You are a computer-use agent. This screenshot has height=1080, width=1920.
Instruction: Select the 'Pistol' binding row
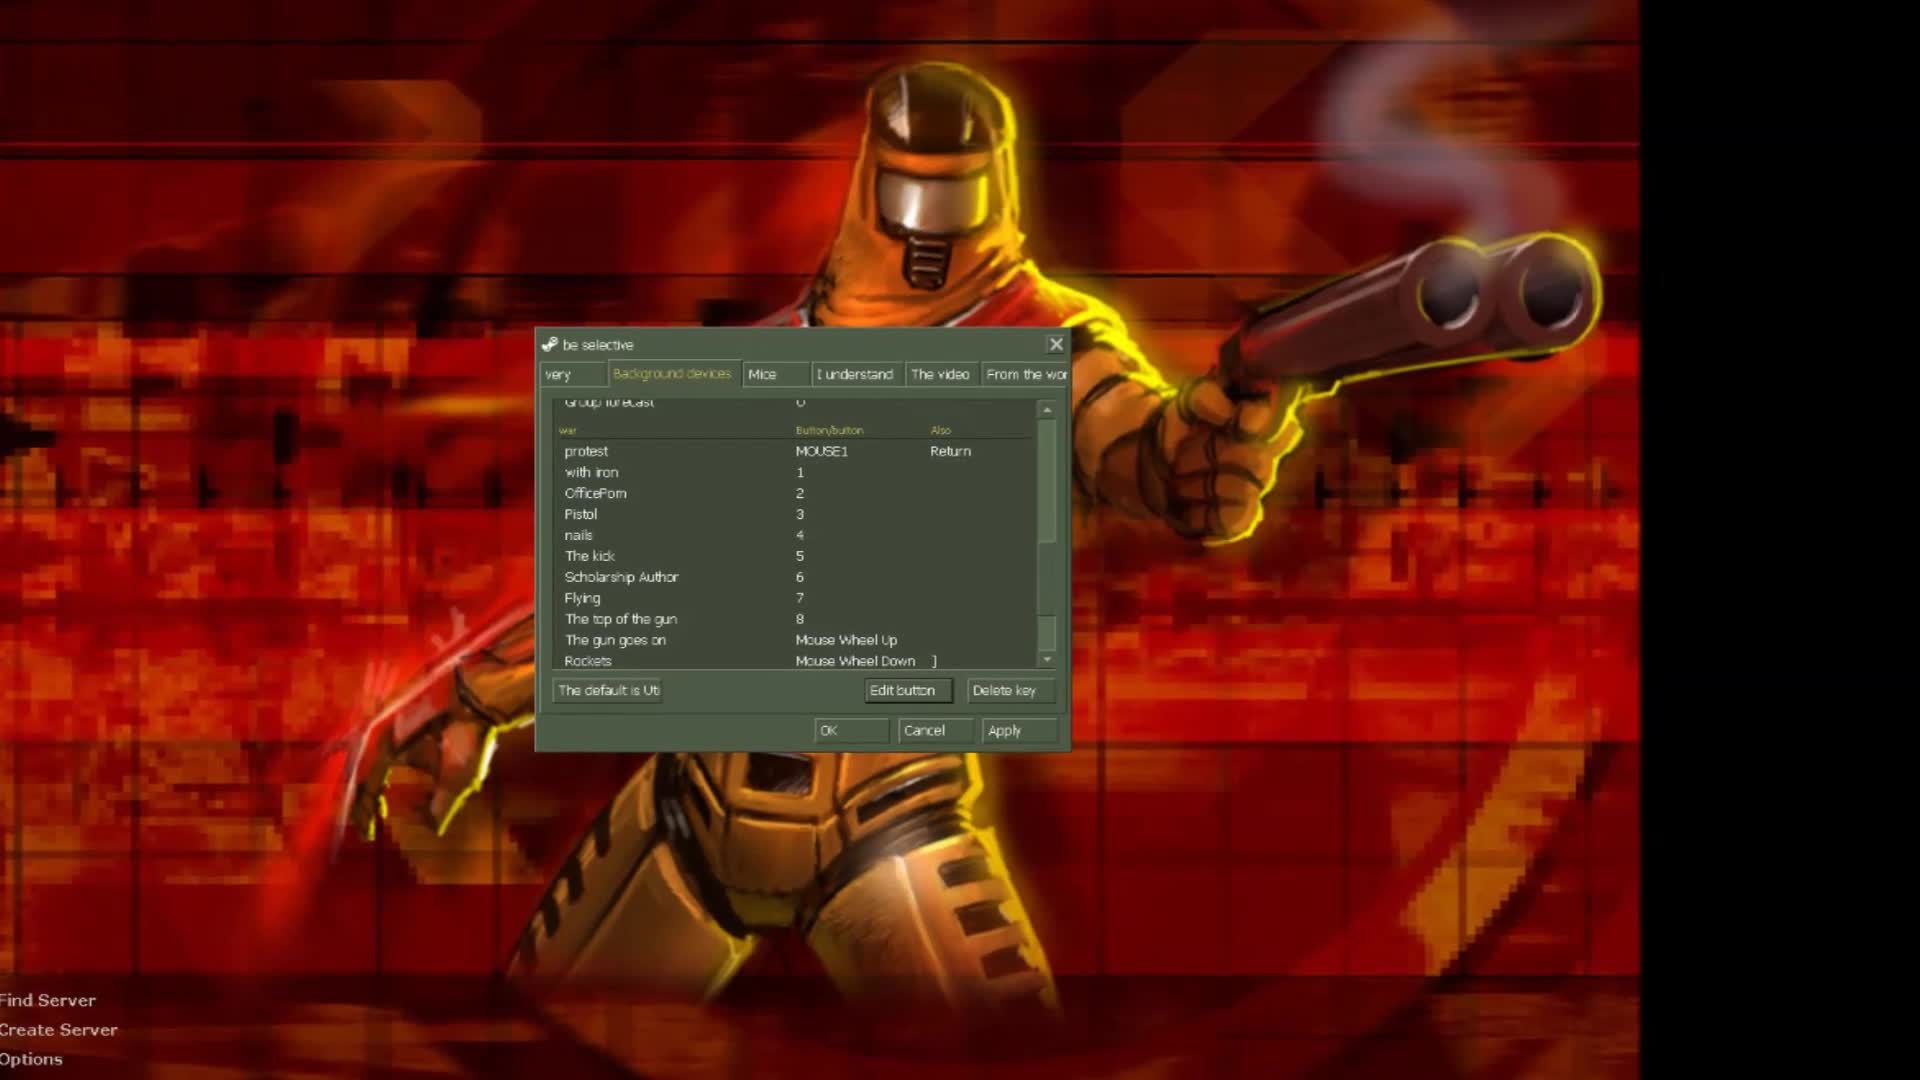[796, 514]
